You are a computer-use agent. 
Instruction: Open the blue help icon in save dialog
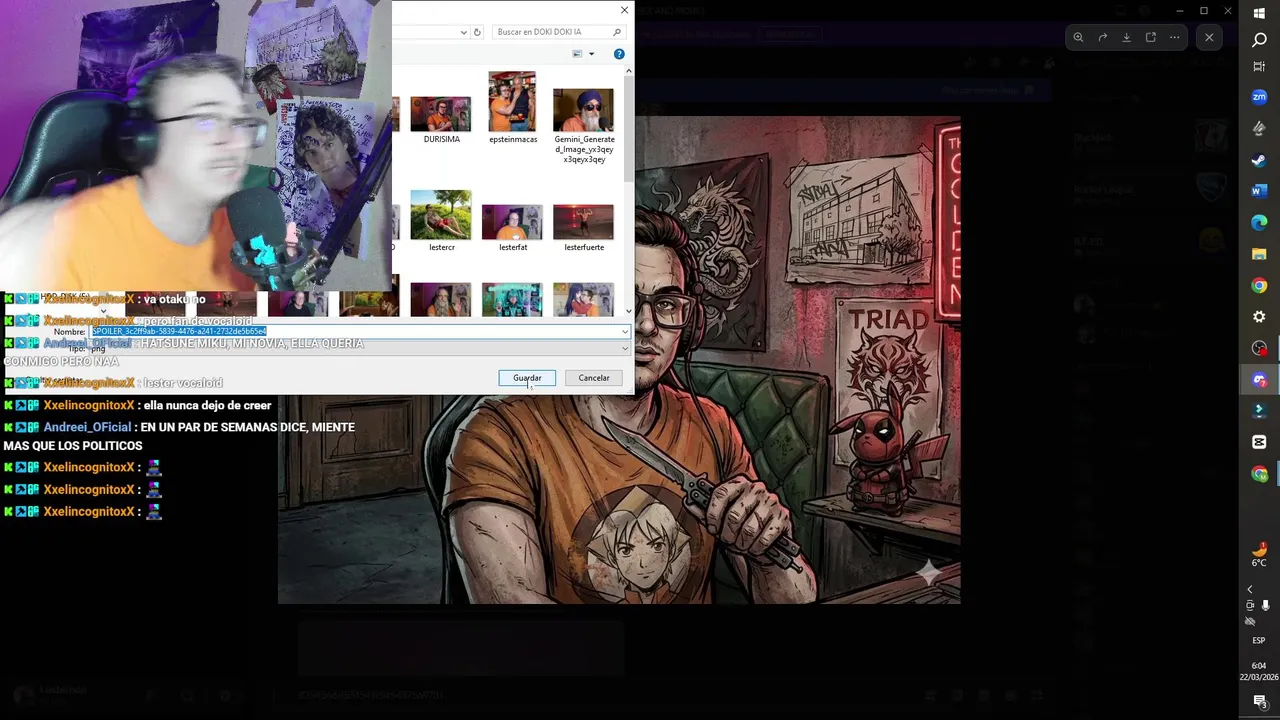pos(619,54)
